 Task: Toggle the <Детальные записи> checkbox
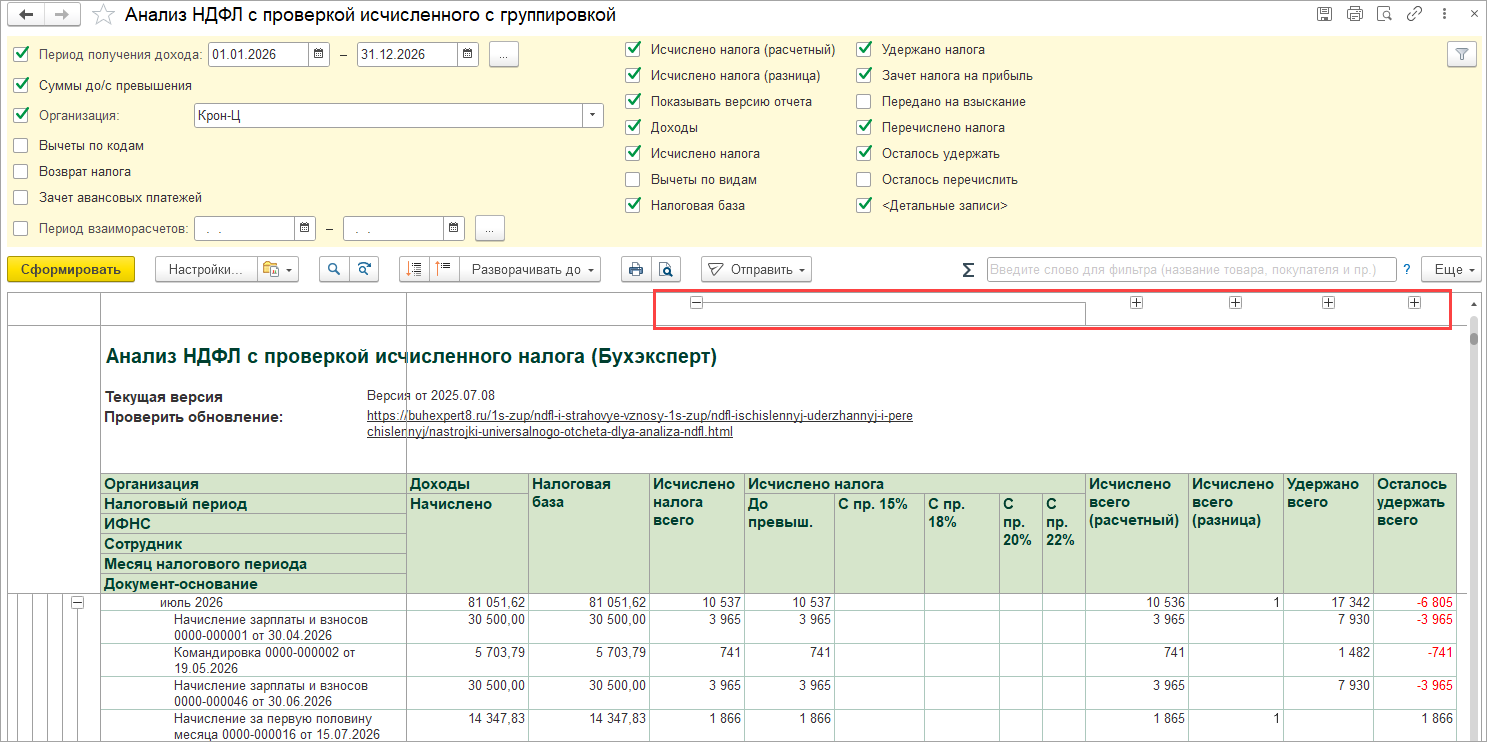864,206
